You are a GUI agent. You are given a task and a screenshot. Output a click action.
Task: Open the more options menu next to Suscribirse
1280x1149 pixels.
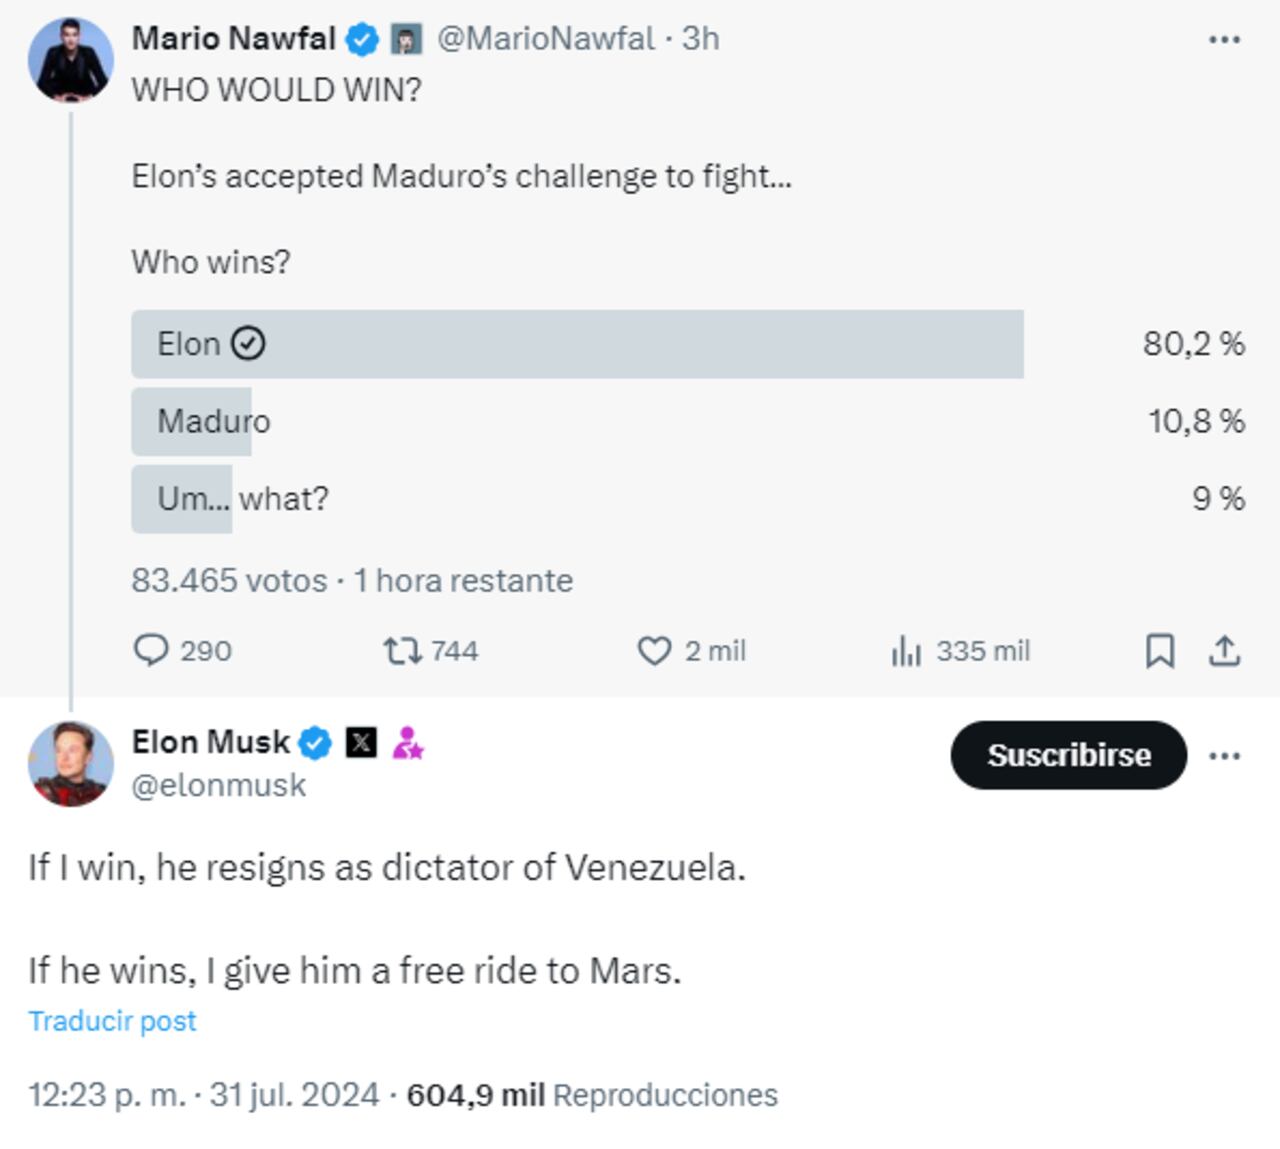(1224, 757)
